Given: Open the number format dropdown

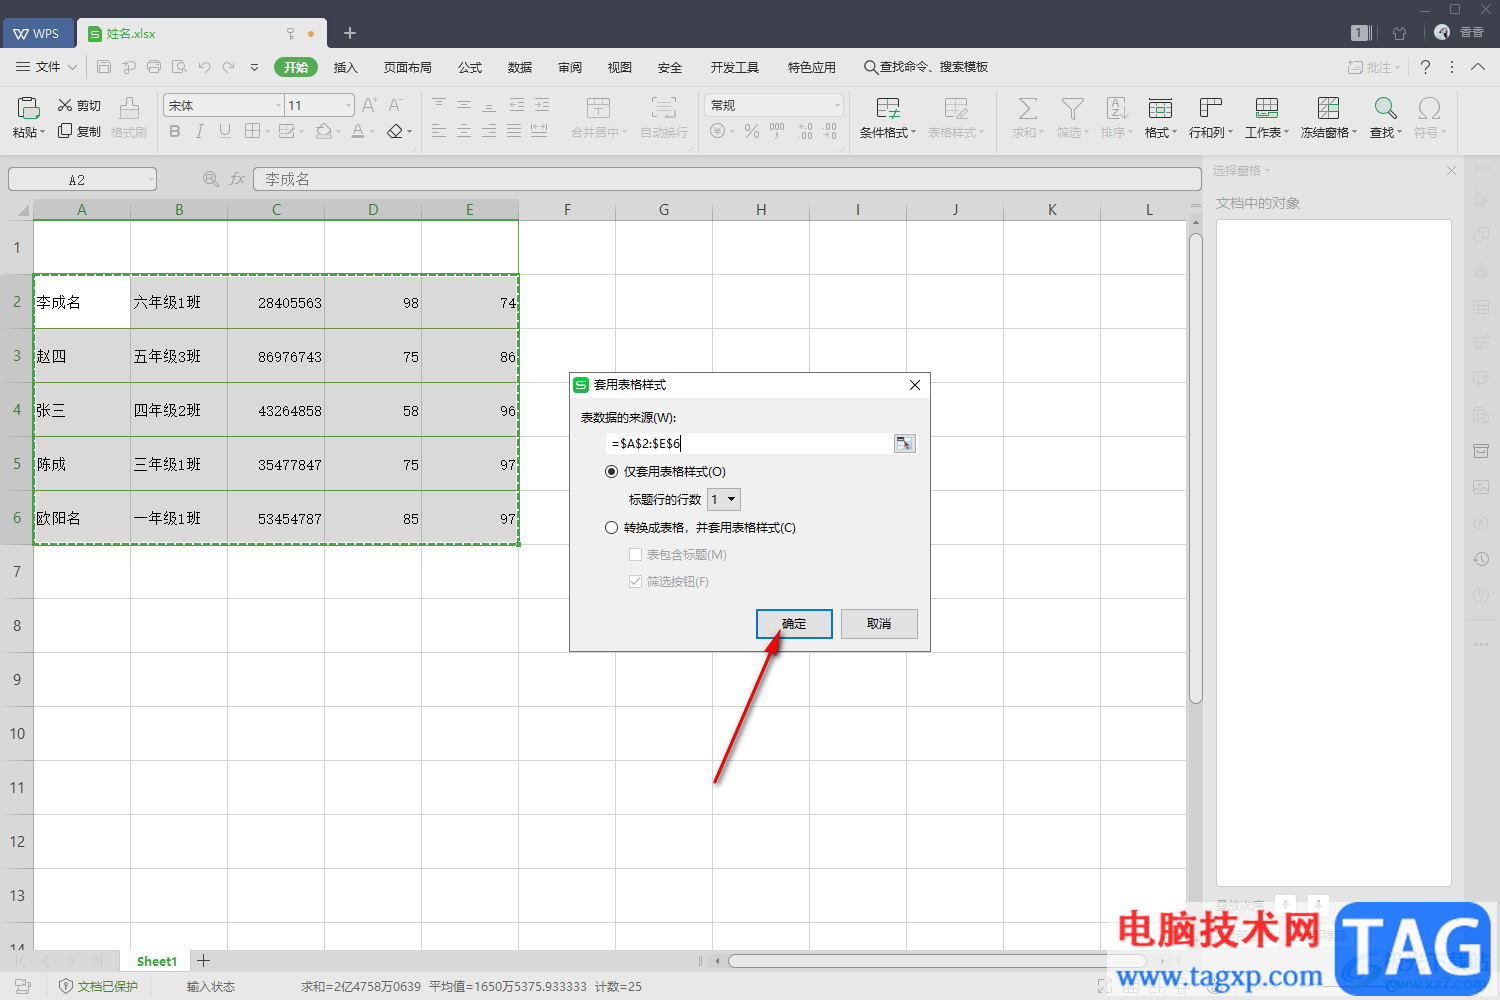Looking at the screenshot, I should (x=837, y=105).
